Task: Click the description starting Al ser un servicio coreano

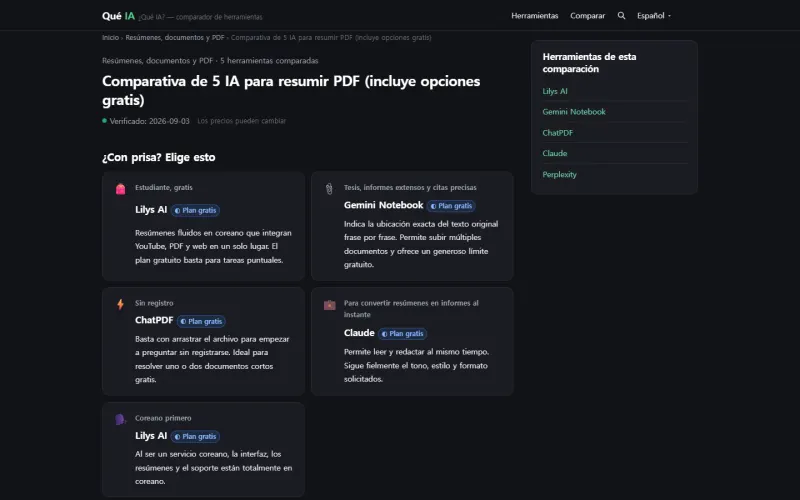Action: pyautogui.click(x=214, y=467)
